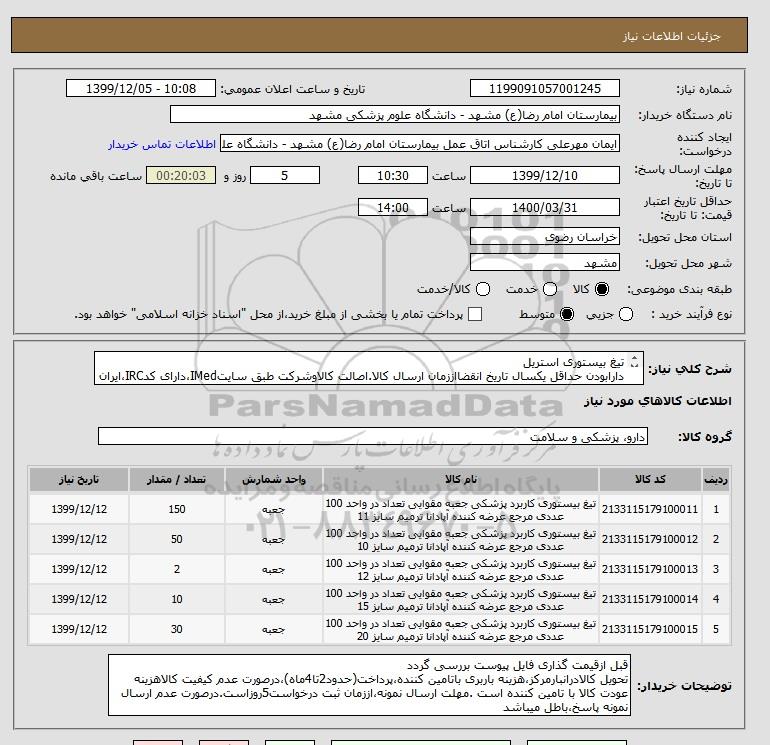Click the goods group field دارو، پزشکی و سلامت
Image resolution: width=770 pixels, height=745 pixels.
tap(373, 436)
